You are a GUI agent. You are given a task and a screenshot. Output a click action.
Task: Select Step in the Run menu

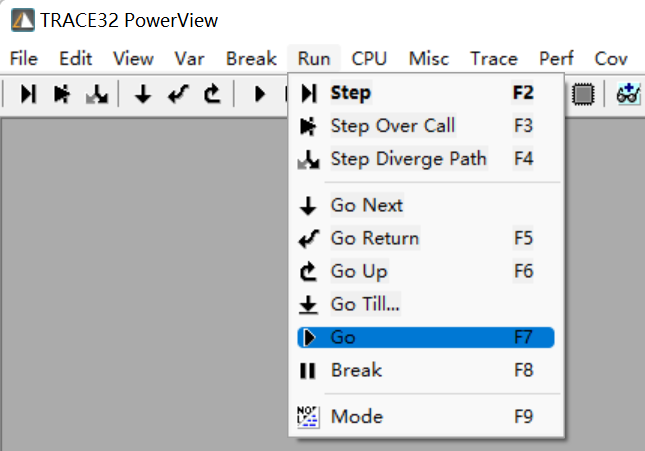pyautogui.click(x=350, y=93)
